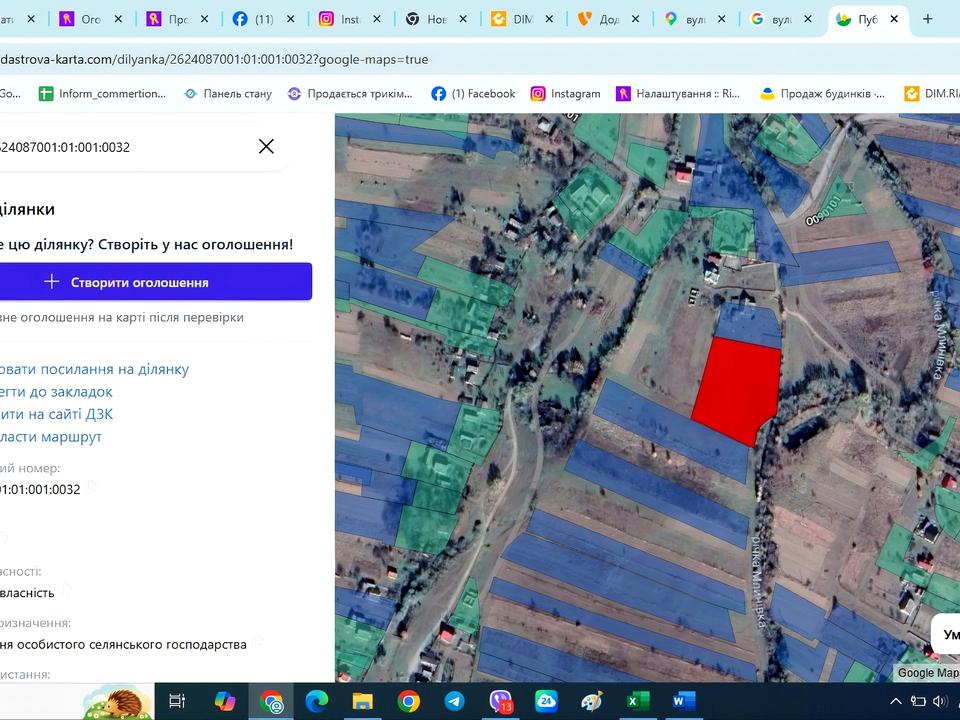Open the Inform_commertion bookmark

[102, 93]
